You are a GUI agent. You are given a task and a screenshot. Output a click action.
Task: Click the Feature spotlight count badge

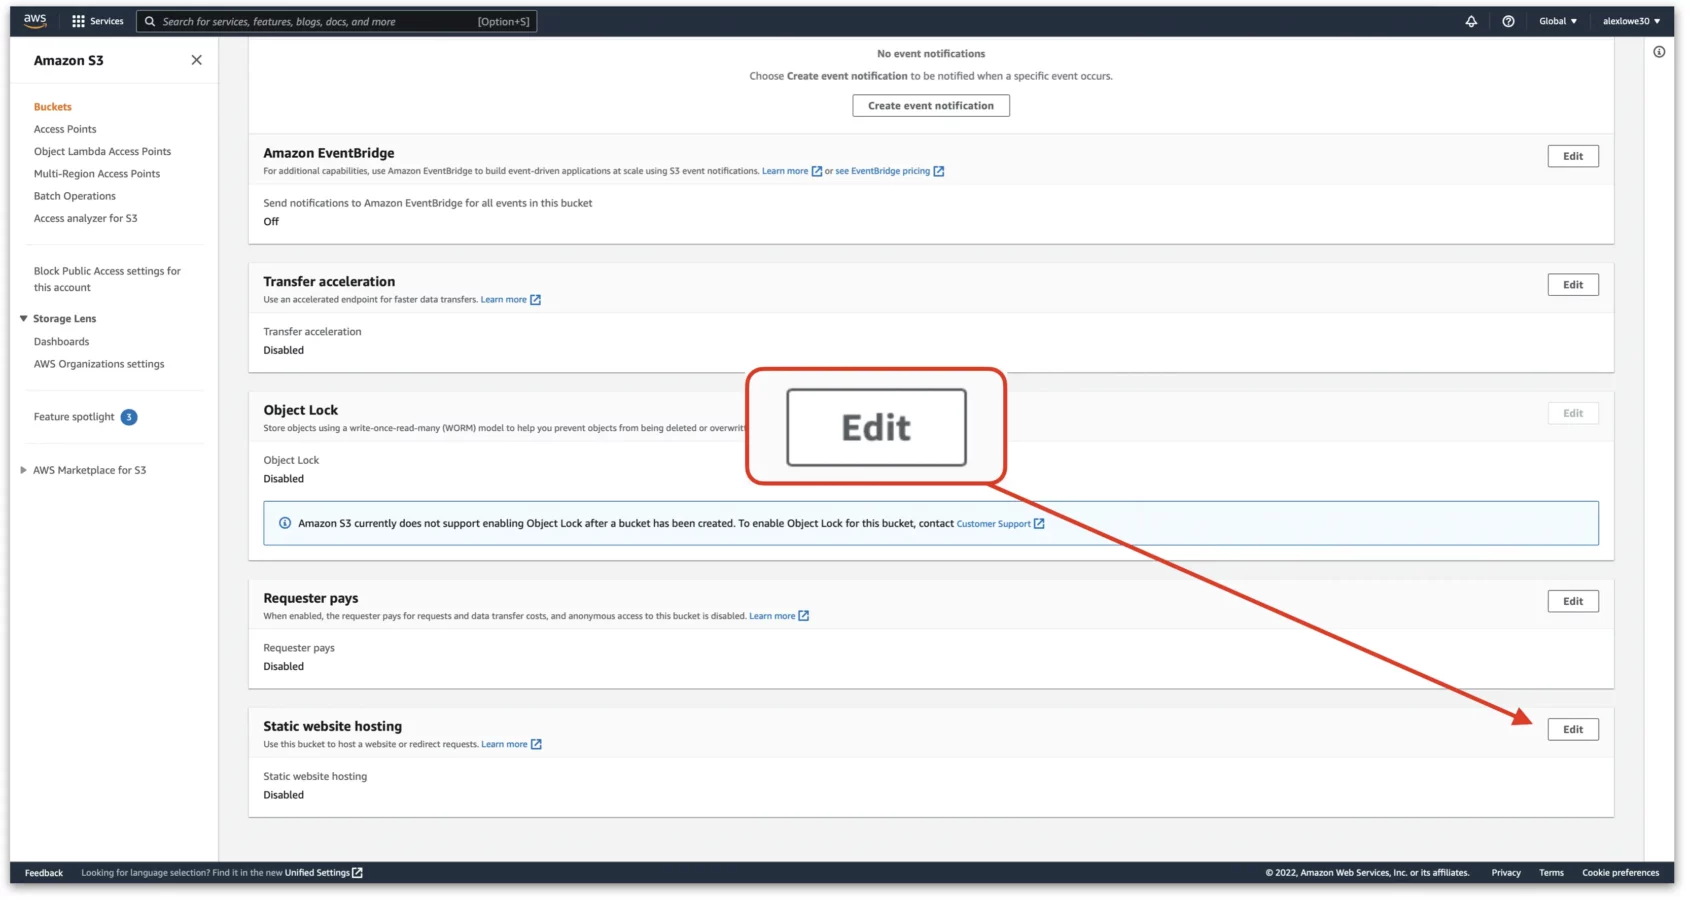tap(129, 417)
